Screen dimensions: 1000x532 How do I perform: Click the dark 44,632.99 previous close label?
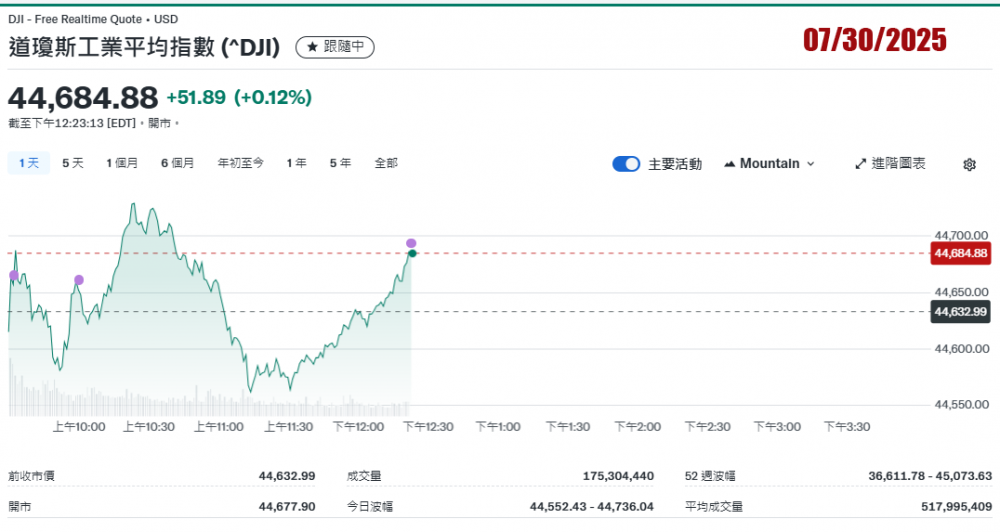click(x=960, y=312)
